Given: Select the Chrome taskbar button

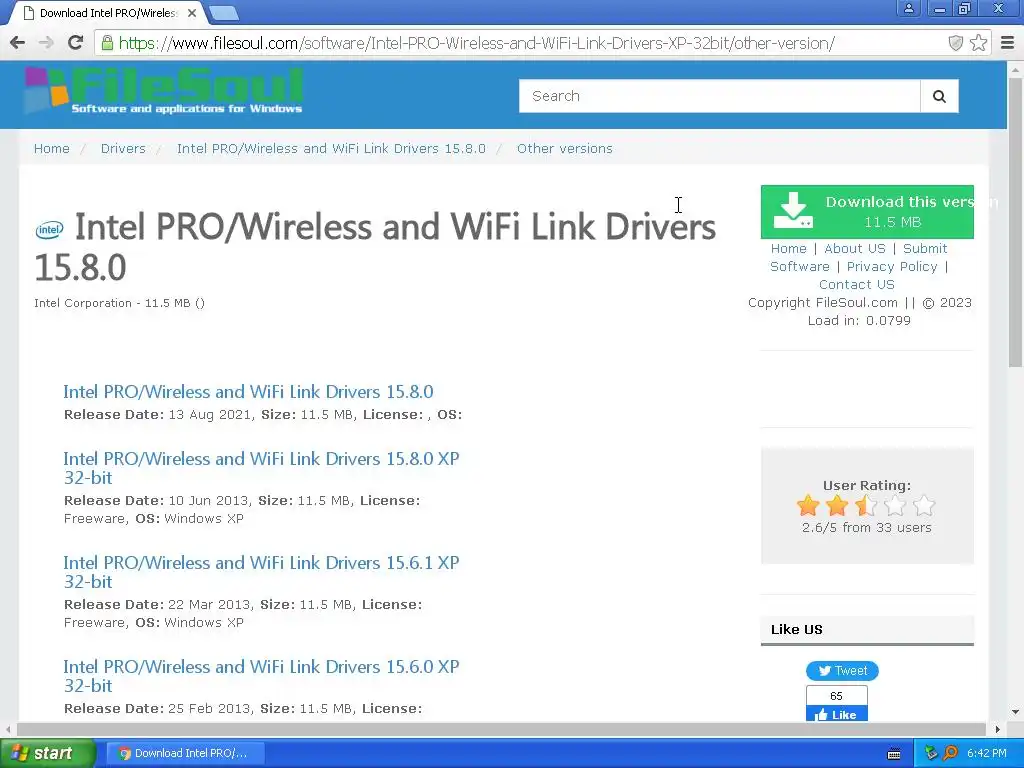Looking at the screenshot, I should 185,753.
